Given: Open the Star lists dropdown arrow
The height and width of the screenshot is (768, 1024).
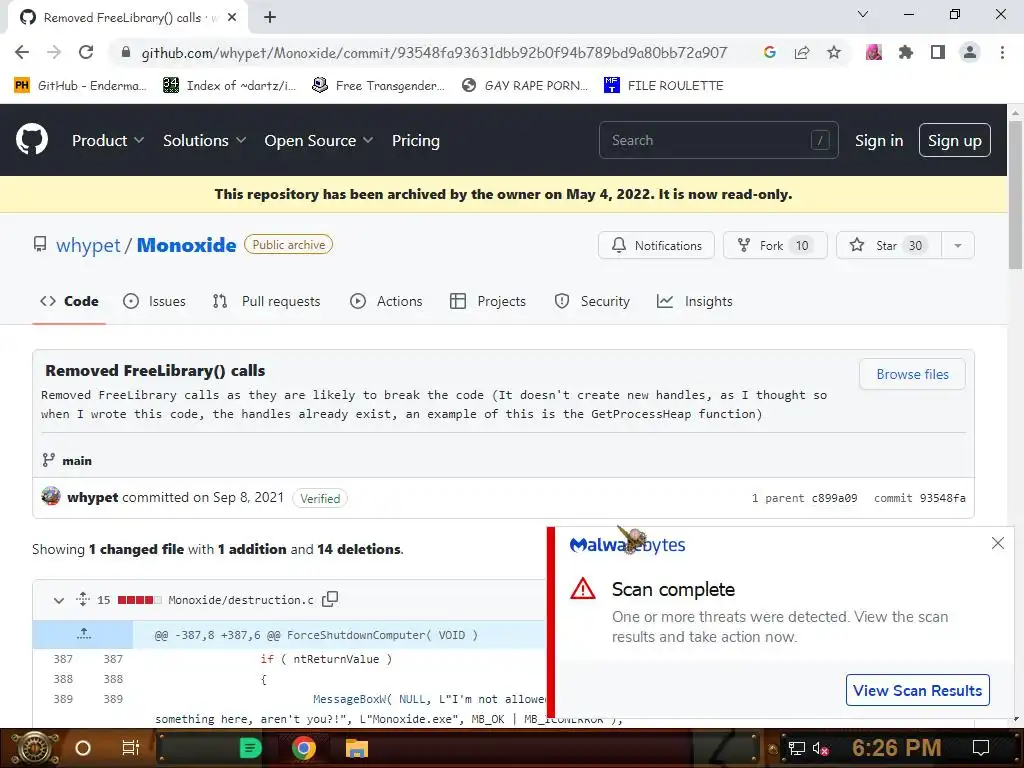Looking at the screenshot, I should [x=957, y=246].
